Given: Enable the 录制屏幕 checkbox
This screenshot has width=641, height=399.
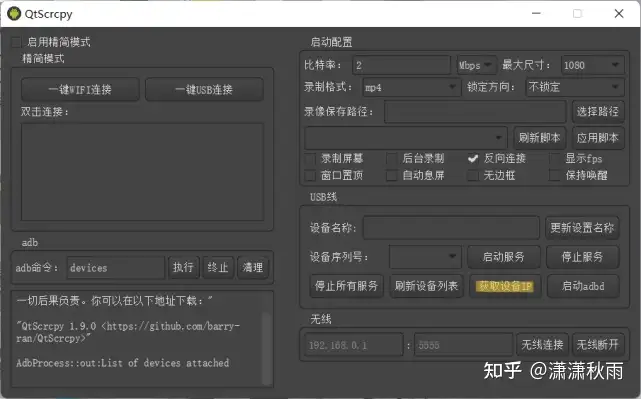Looking at the screenshot, I should [310, 159].
